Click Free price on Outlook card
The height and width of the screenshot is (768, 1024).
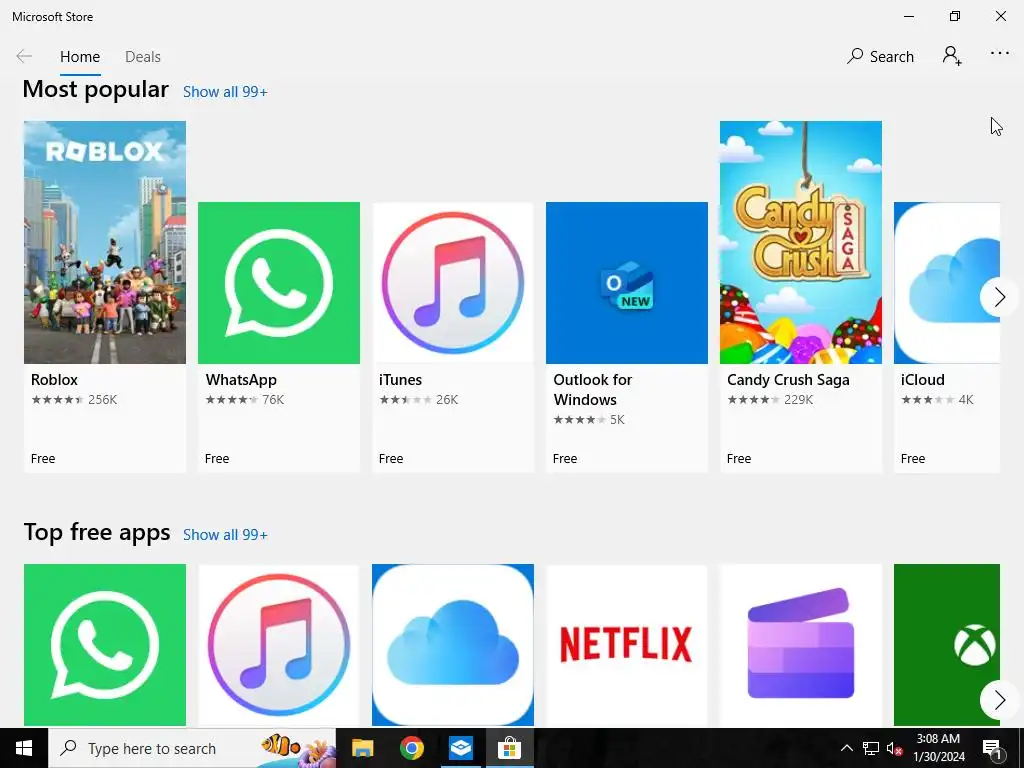(x=565, y=458)
